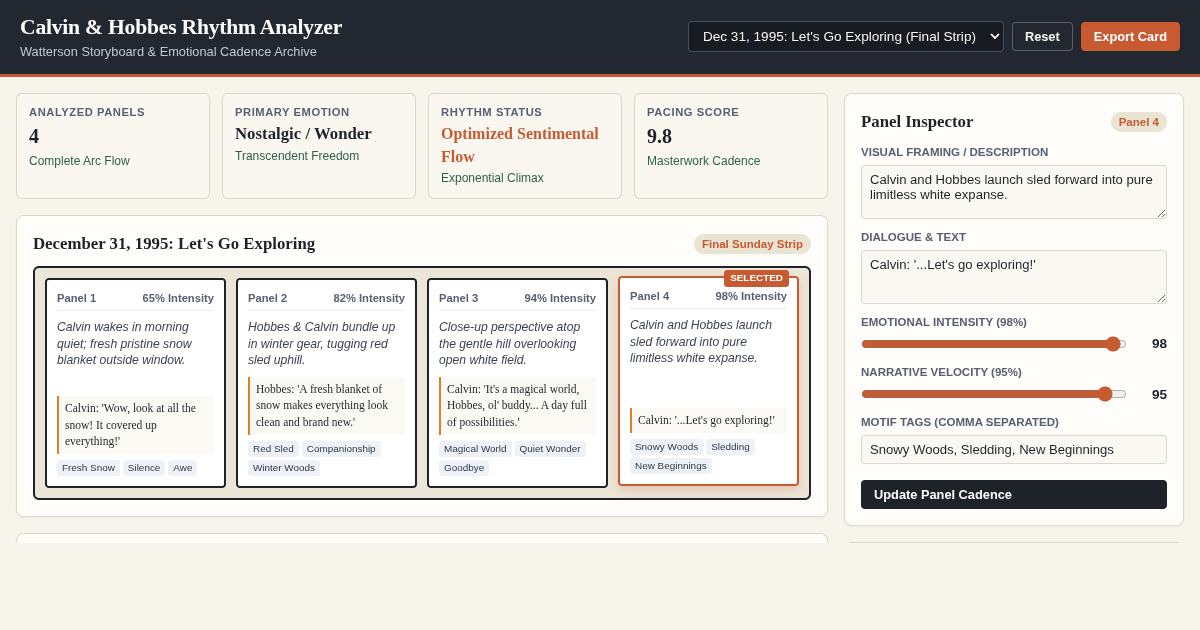This screenshot has width=1200, height=630.
Task: Click the 'December 31, 1995: Let's Go Exploring' heading
Action: coord(174,244)
